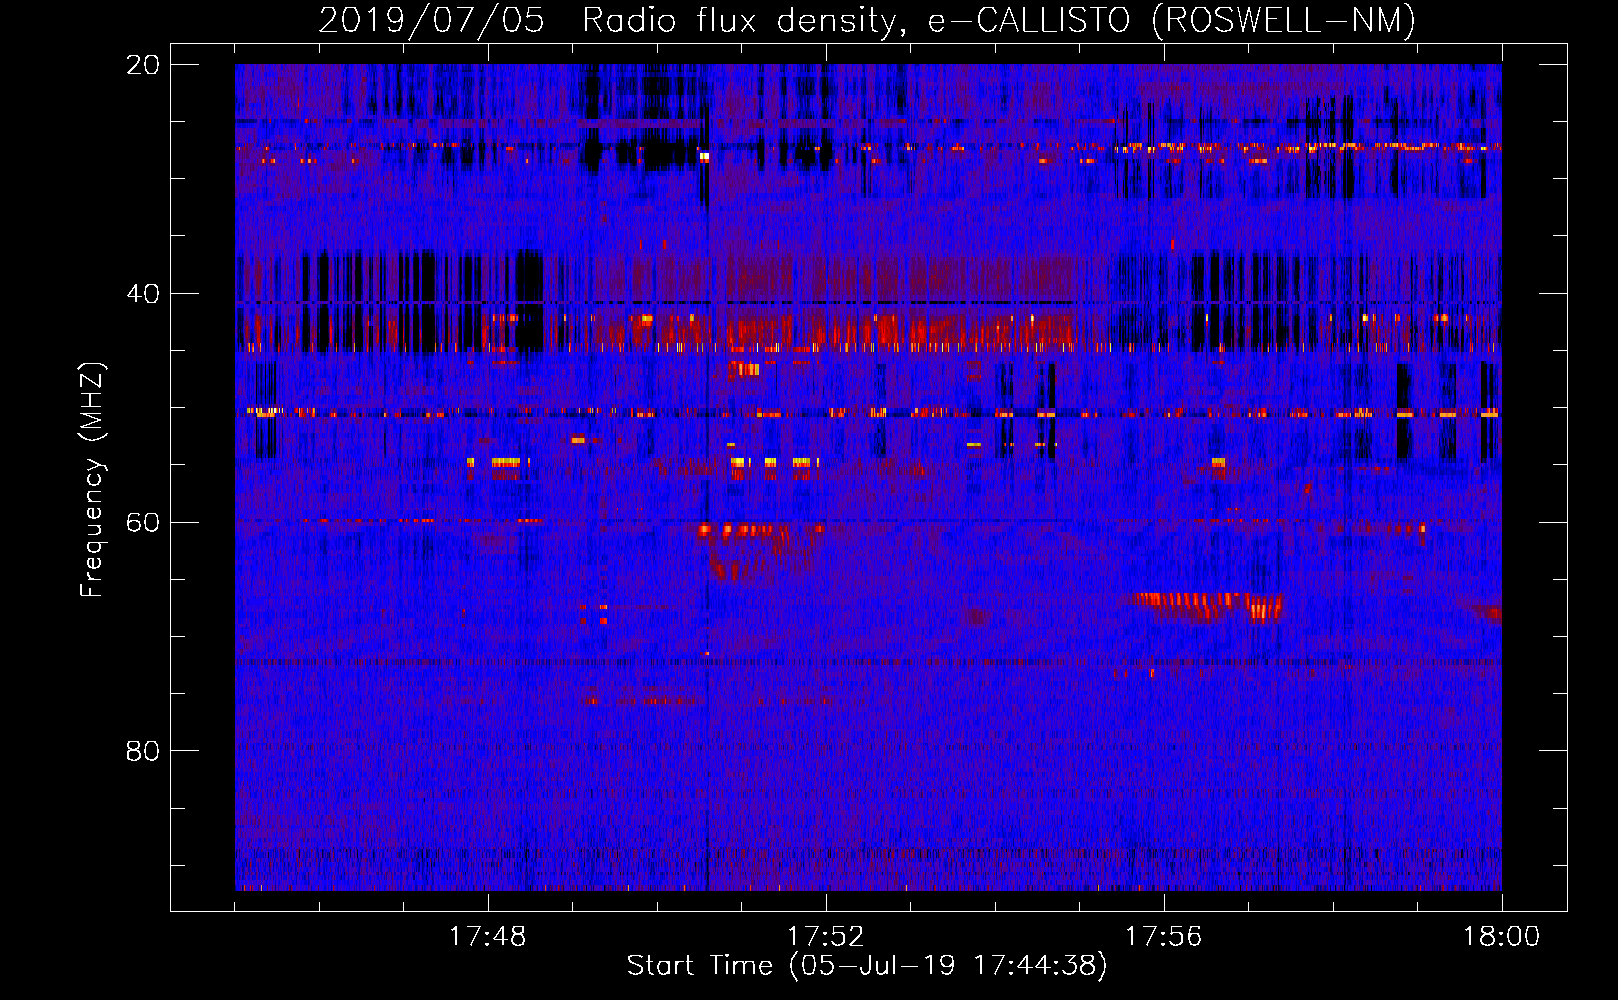Click the 17:48 time tick label
Screen dimensions: 1618x1000
click(488, 937)
